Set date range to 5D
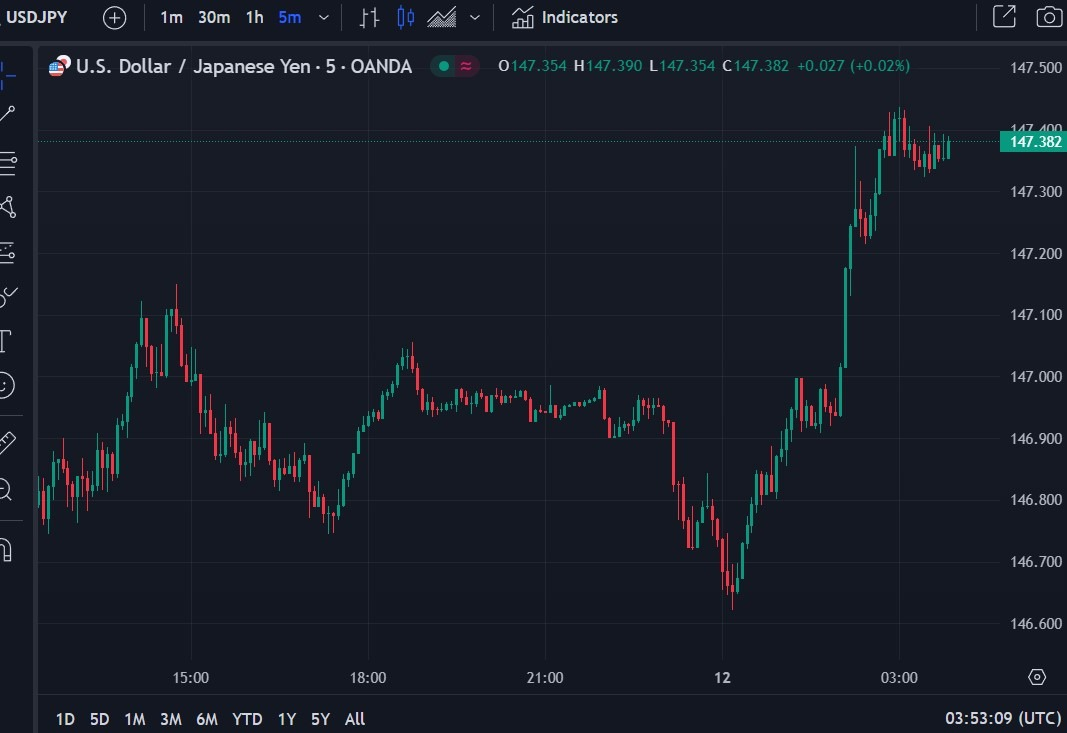The width and height of the screenshot is (1067, 733). 99,719
